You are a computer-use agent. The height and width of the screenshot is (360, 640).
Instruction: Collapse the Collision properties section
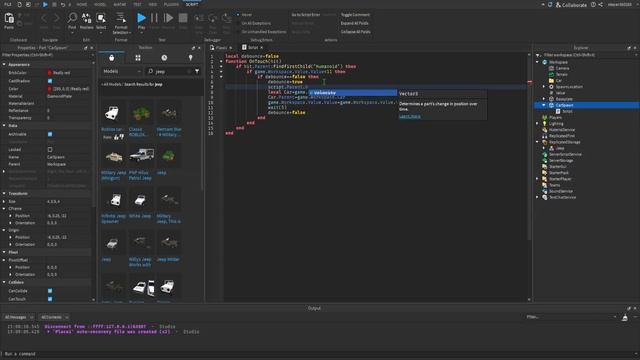click(4, 282)
